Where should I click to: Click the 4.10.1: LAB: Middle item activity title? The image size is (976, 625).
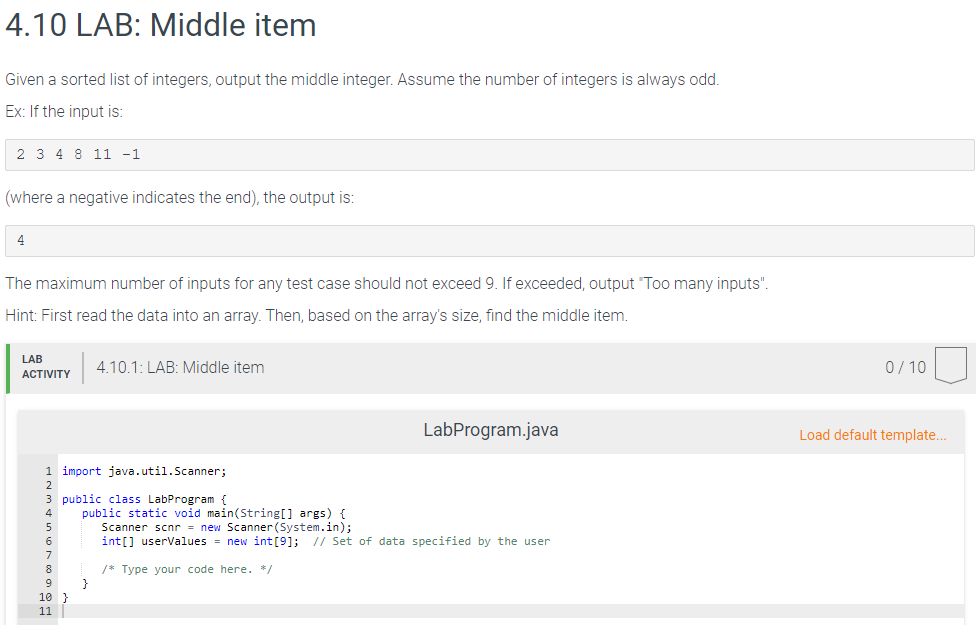pos(181,367)
